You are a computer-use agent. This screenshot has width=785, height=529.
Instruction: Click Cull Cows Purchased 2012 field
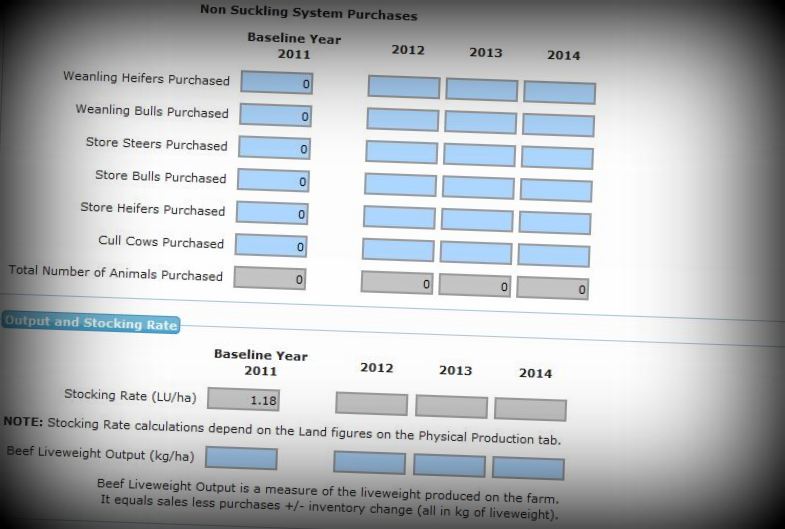click(397, 249)
